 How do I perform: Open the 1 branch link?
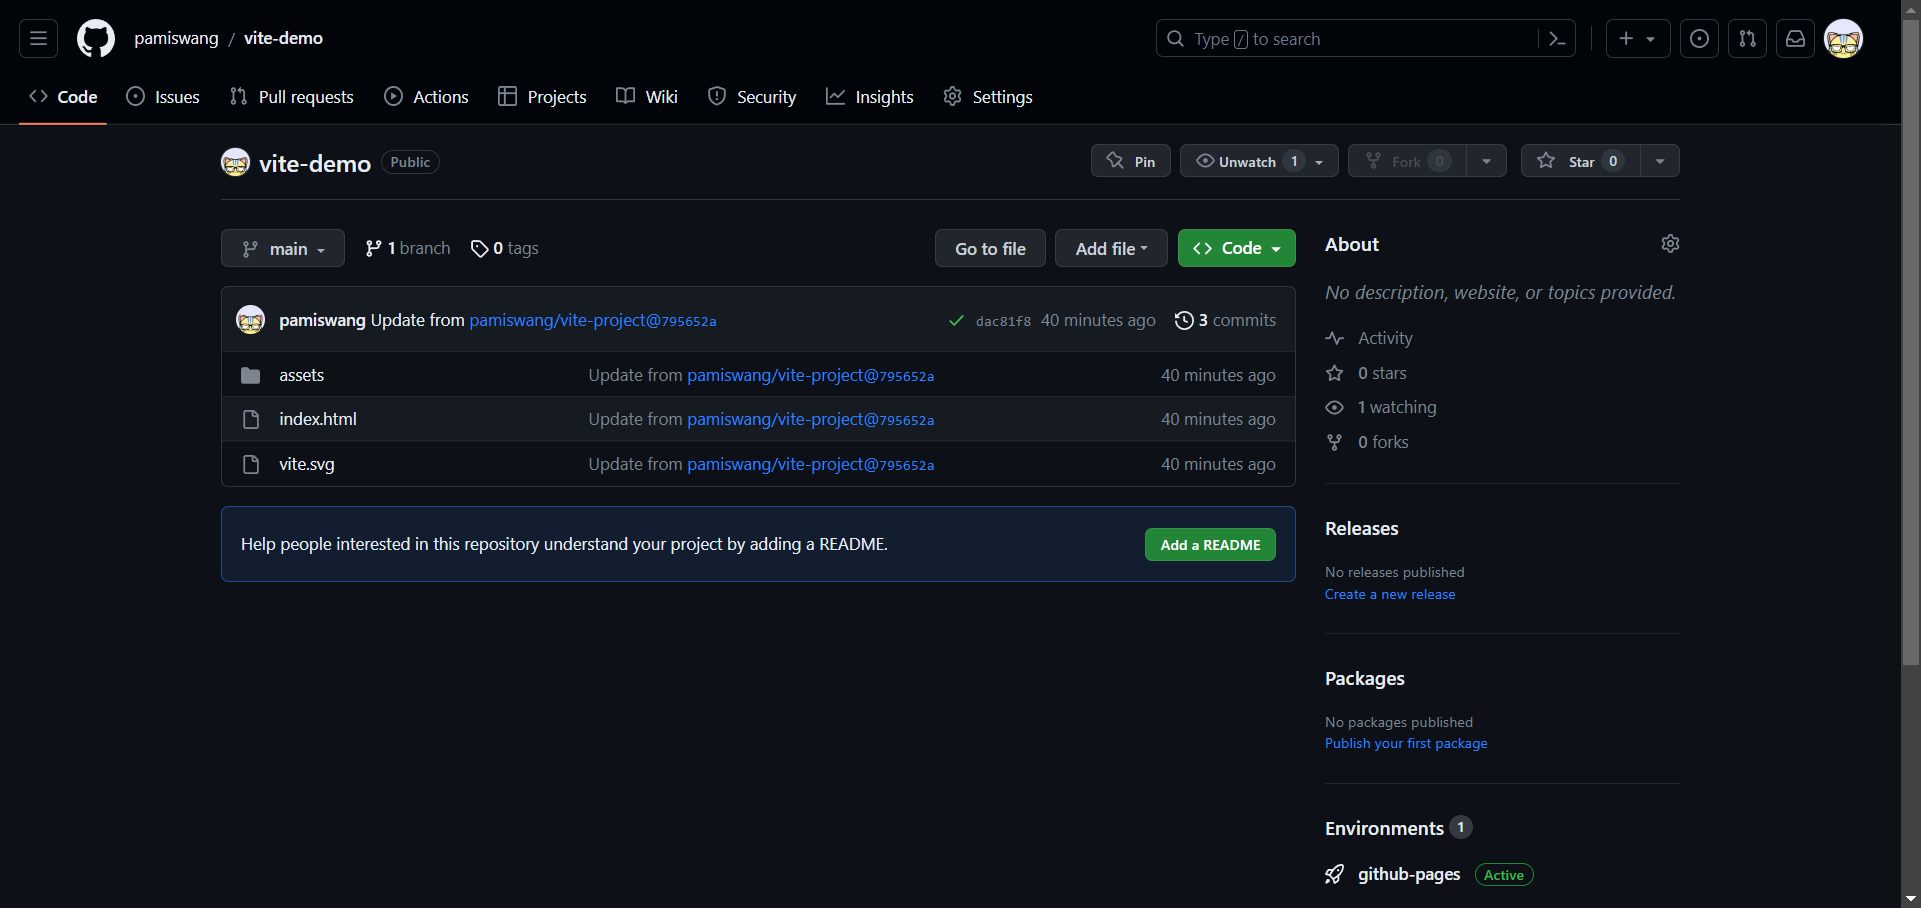pyautogui.click(x=408, y=248)
